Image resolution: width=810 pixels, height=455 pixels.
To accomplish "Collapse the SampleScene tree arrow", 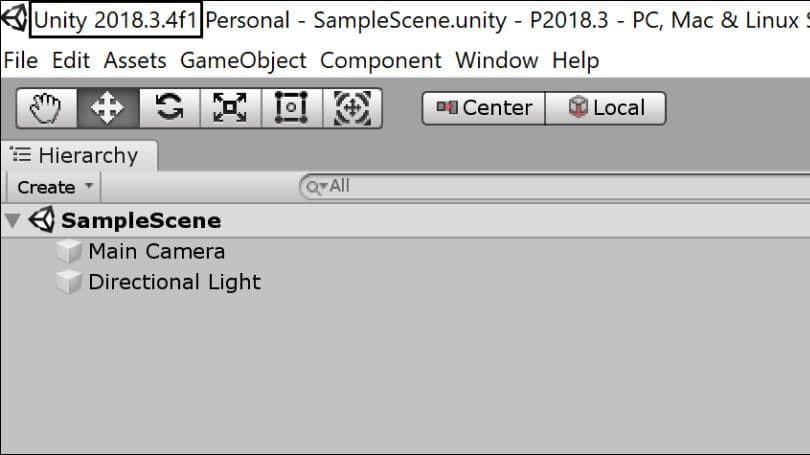I will [13, 221].
